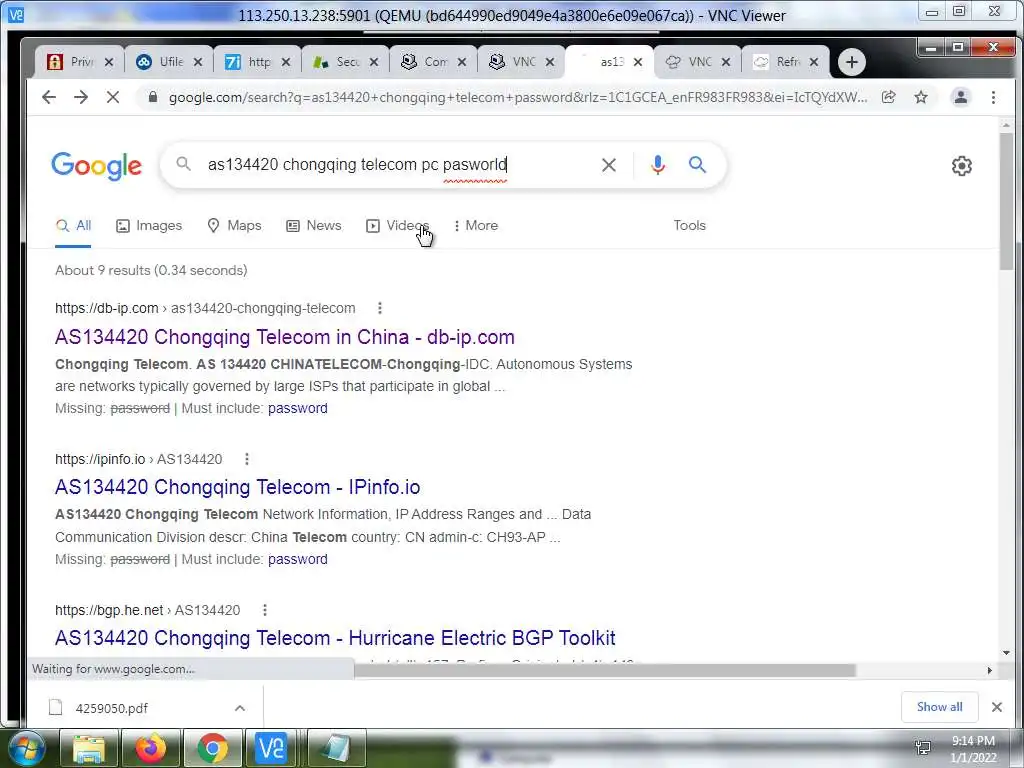The width and height of the screenshot is (1024, 768).
Task: Click the Chrome forward arrow
Action: pyautogui.click(x=80, y=97)
